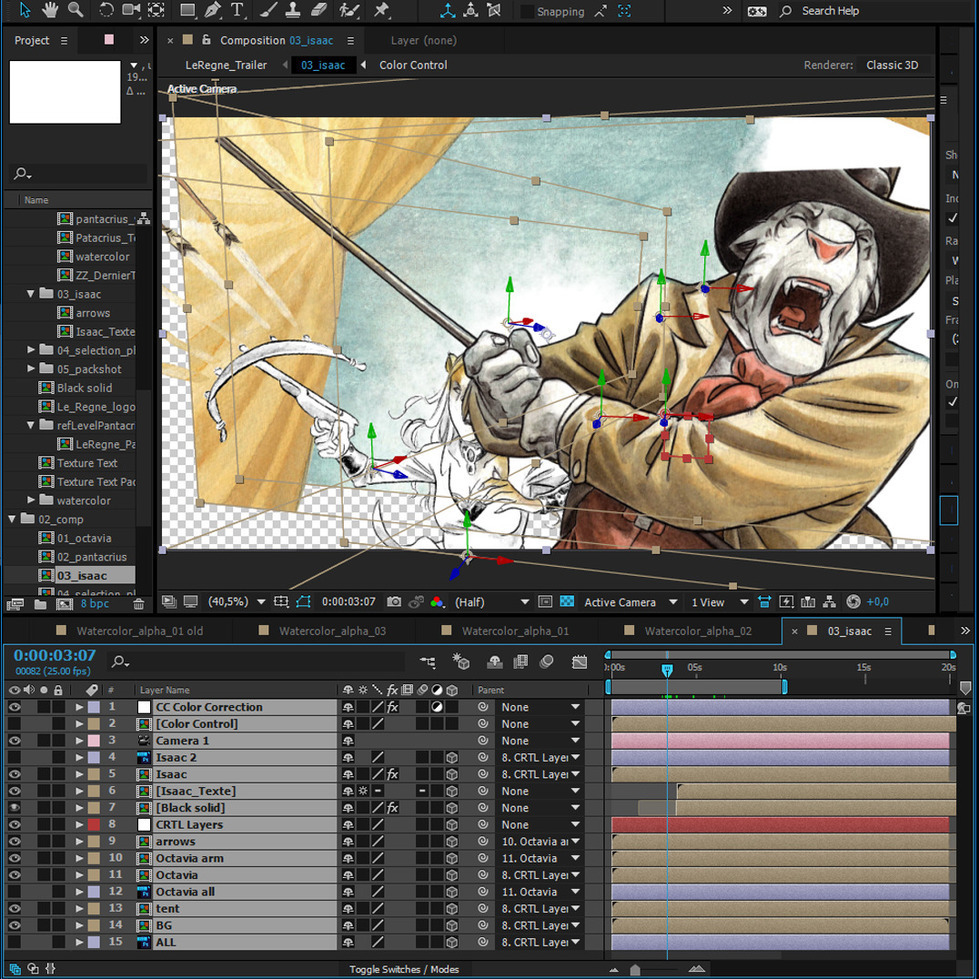Click the 8 bpc color depth button
This screenshot has width=979, height=979.
tap(95, 604)
